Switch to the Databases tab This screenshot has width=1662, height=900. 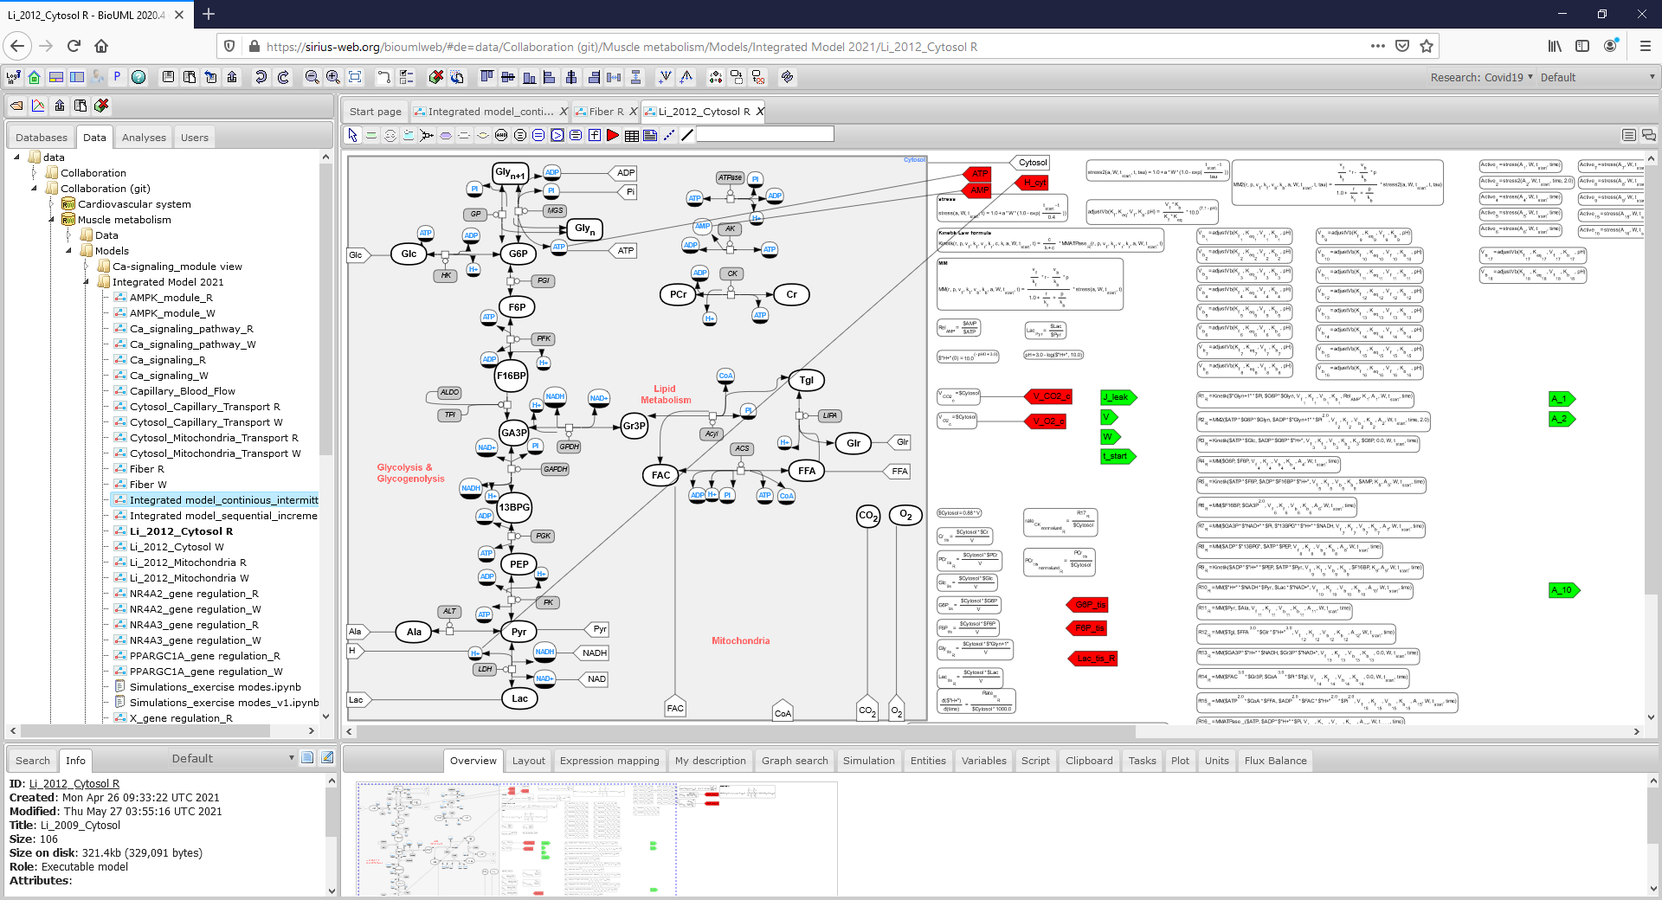pyautogui.click(x=41, y=138)
